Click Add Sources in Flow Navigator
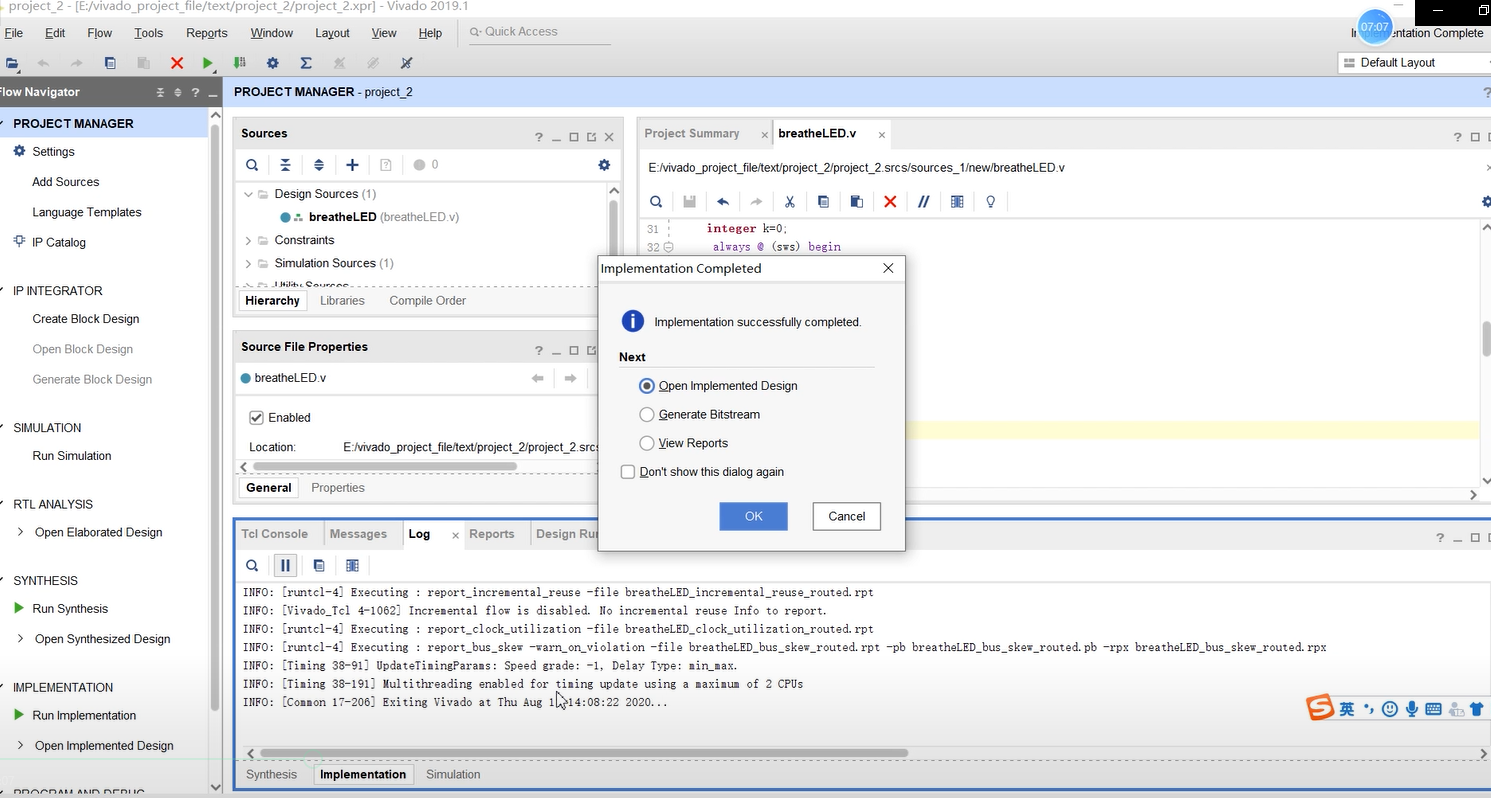1491x798 pixels. pos(66,182)
